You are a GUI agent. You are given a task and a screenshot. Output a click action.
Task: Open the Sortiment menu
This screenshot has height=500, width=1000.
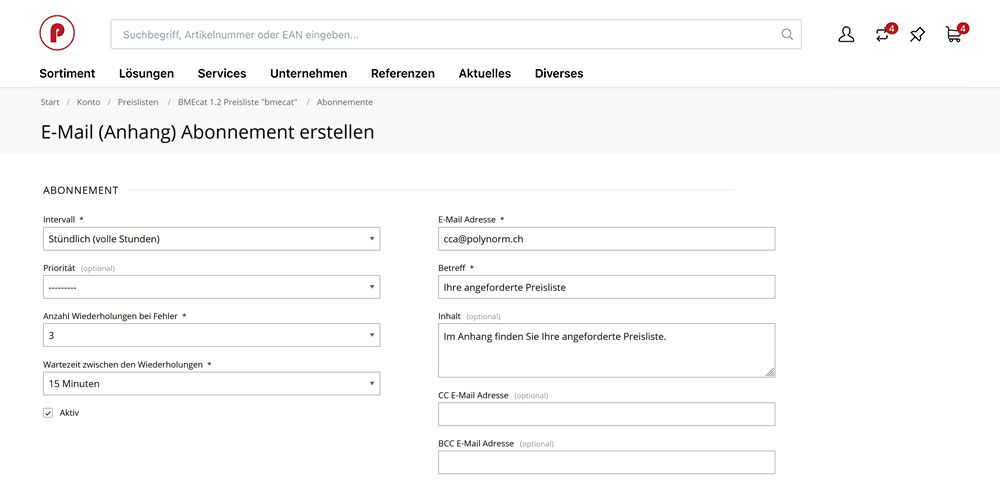pyautogui.click(x=67, y=73)
